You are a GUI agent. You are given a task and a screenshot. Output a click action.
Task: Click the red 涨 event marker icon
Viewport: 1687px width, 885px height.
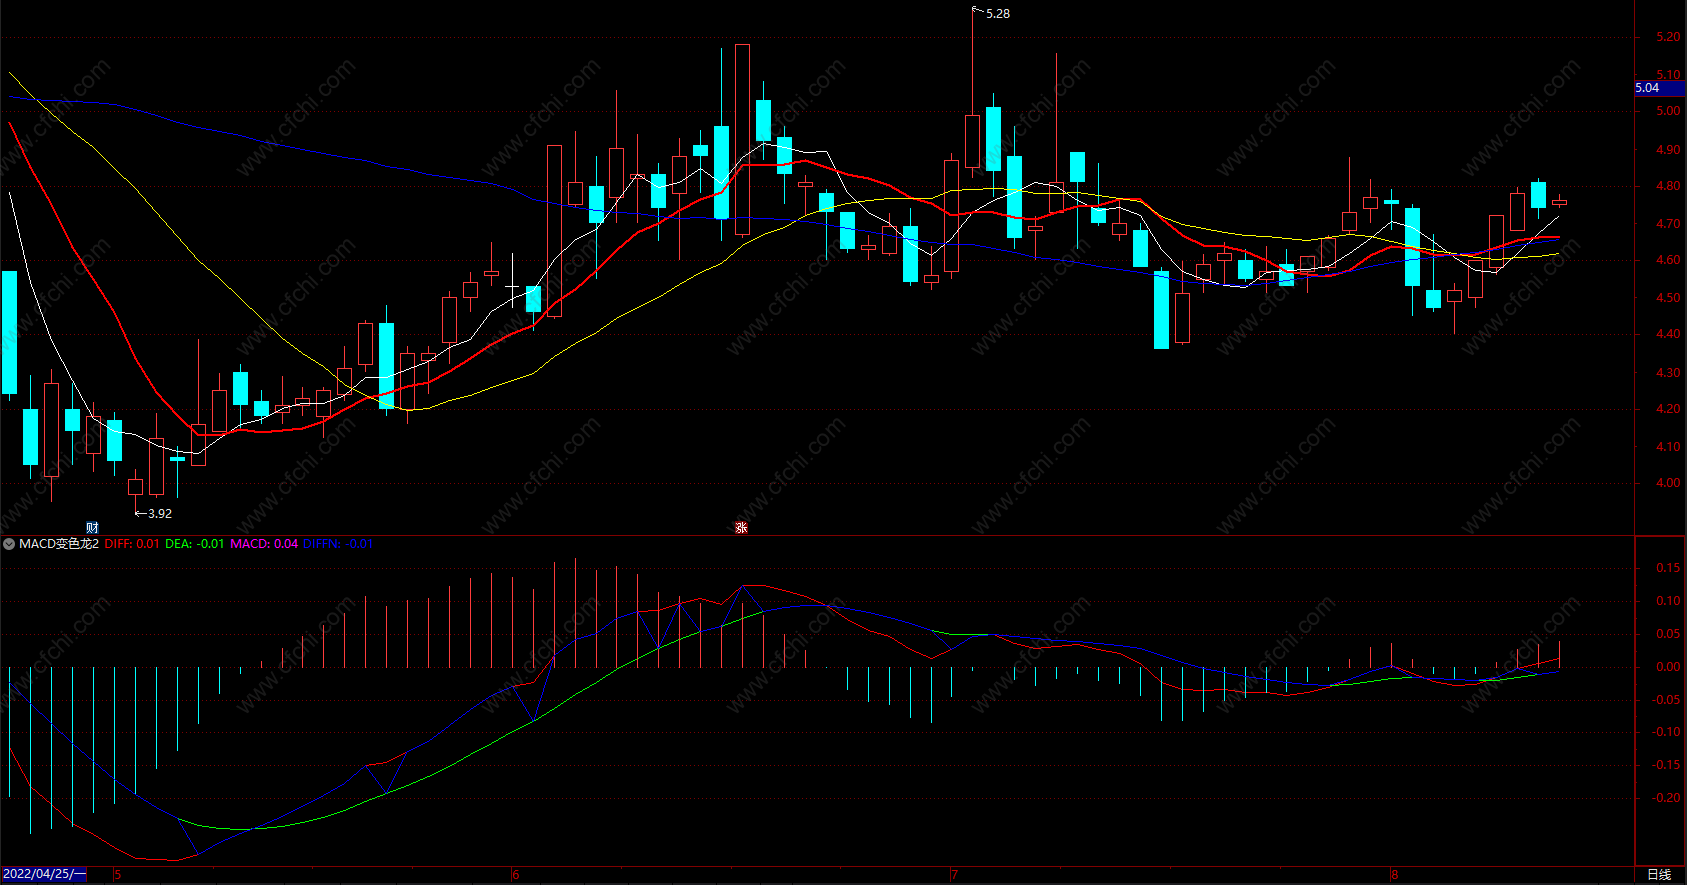click(741, 528)
